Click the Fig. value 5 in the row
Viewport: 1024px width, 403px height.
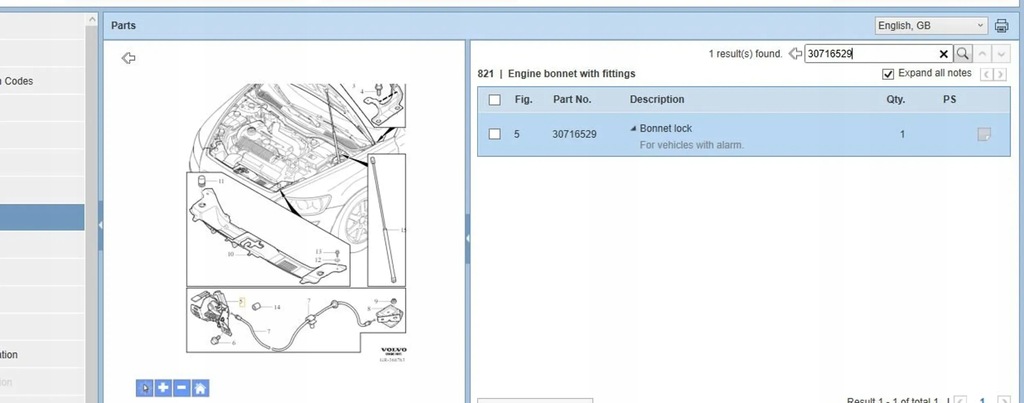click(517, 134)
